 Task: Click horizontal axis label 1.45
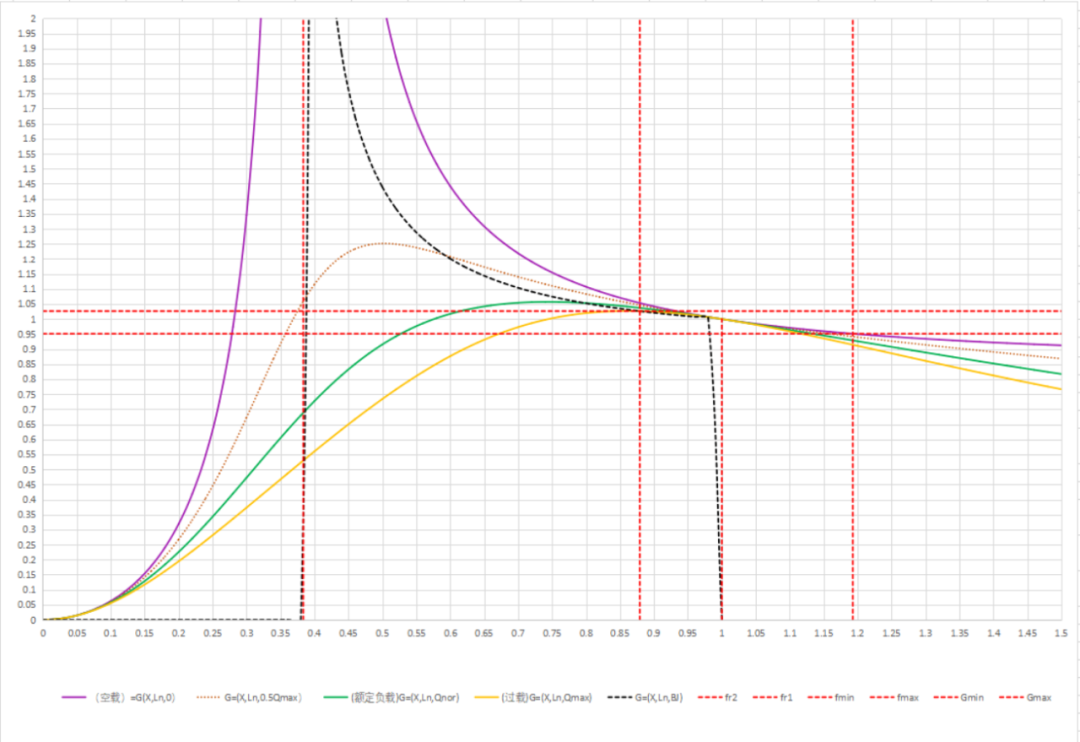(x=1027, y=633)
